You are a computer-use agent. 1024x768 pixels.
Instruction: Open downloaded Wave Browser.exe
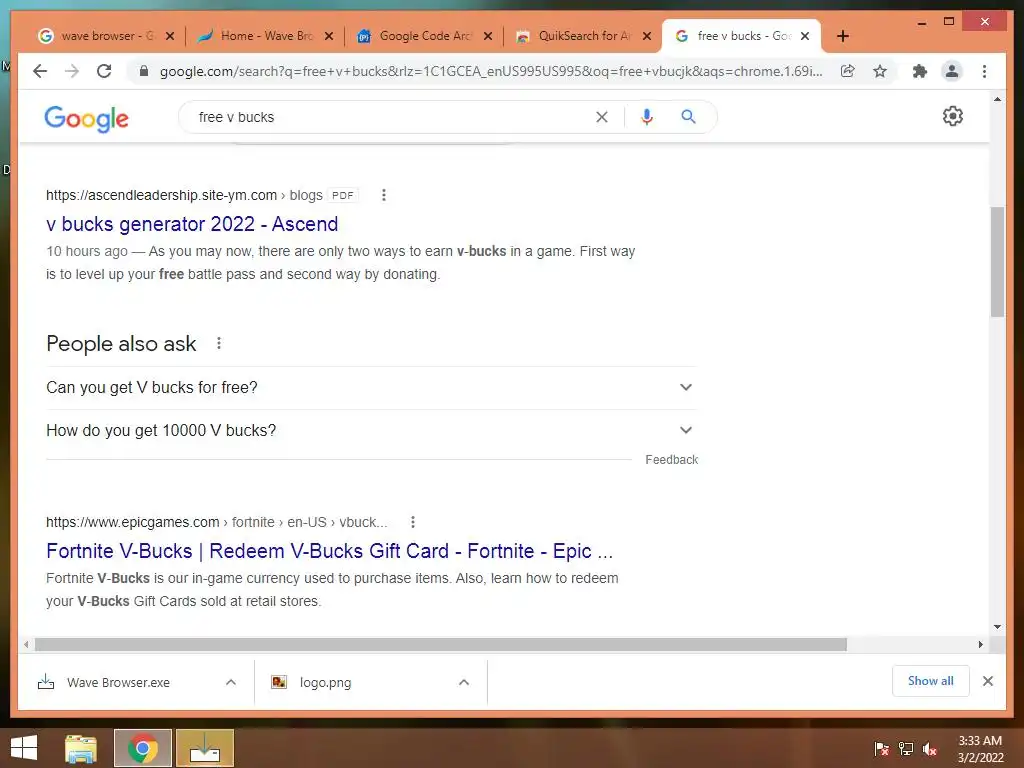118,682
